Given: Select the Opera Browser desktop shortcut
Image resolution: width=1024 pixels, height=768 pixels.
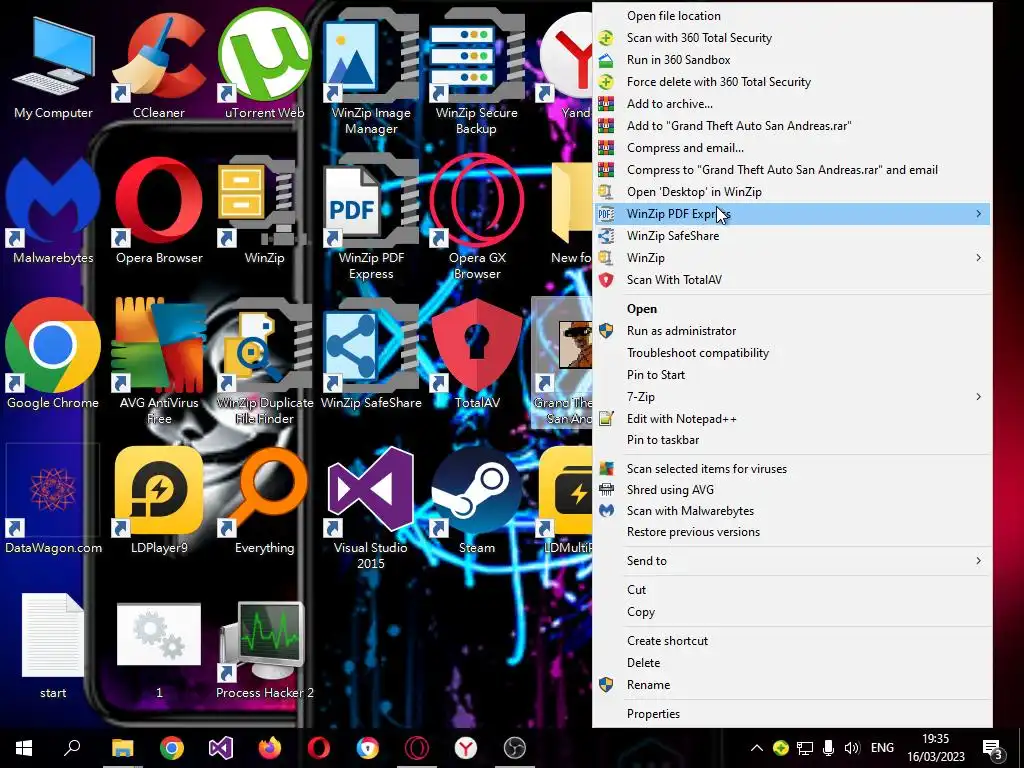Looking at the screenshot, I should point(159,210).
